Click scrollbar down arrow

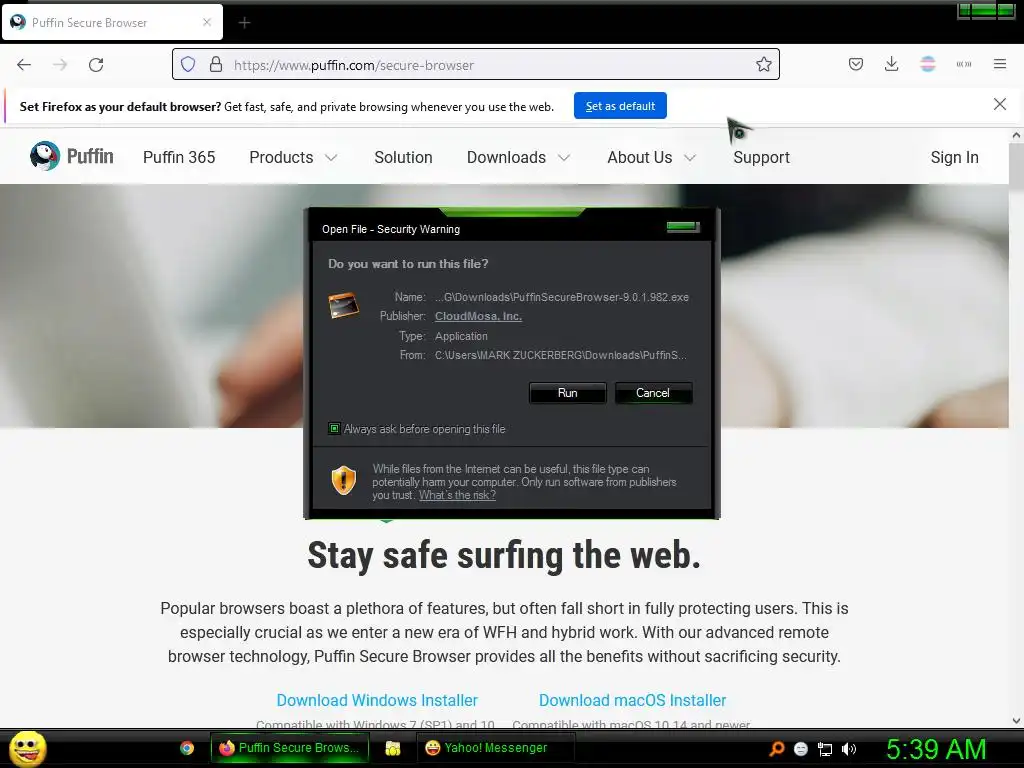pos(1016,721)
